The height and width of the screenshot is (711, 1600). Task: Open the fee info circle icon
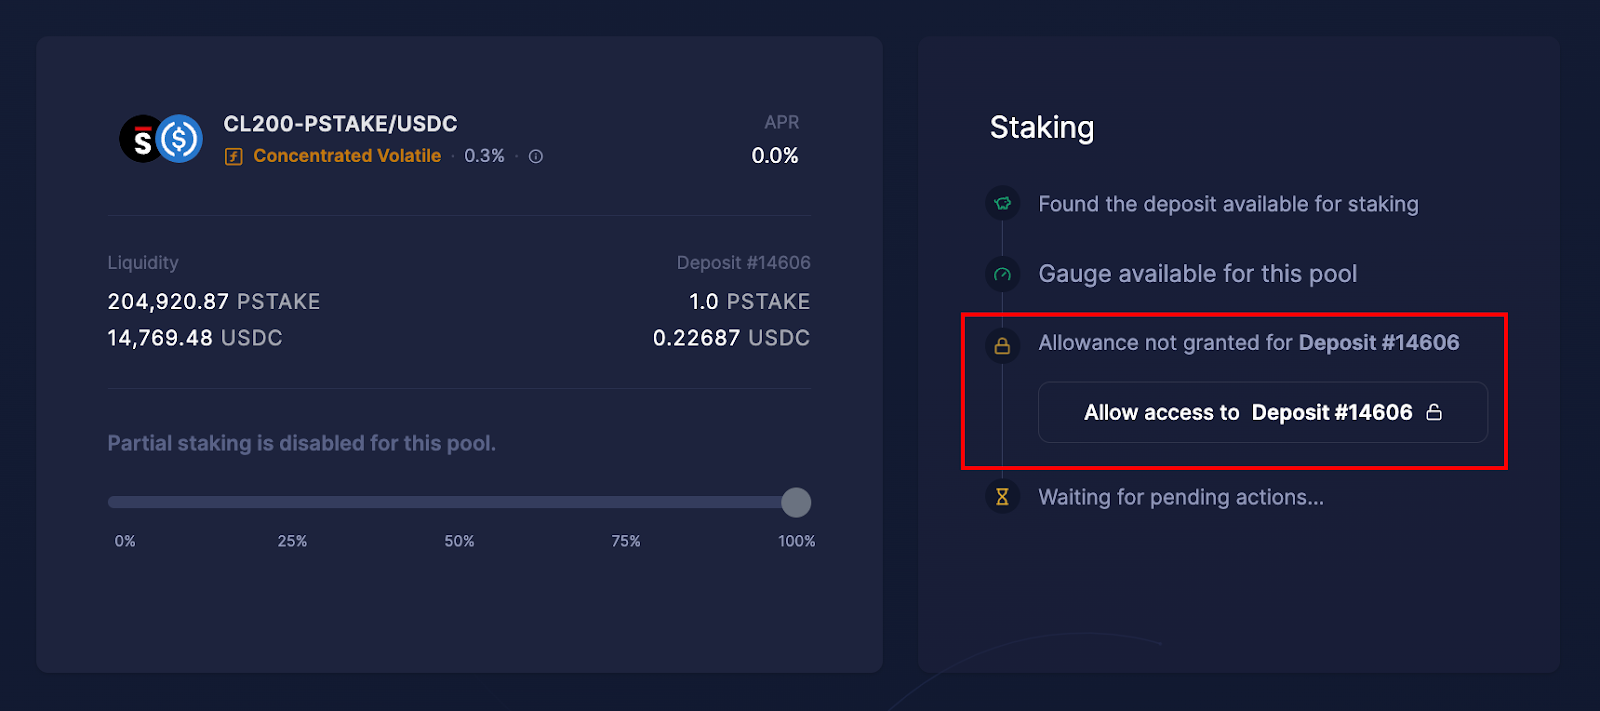coord(536,156)
